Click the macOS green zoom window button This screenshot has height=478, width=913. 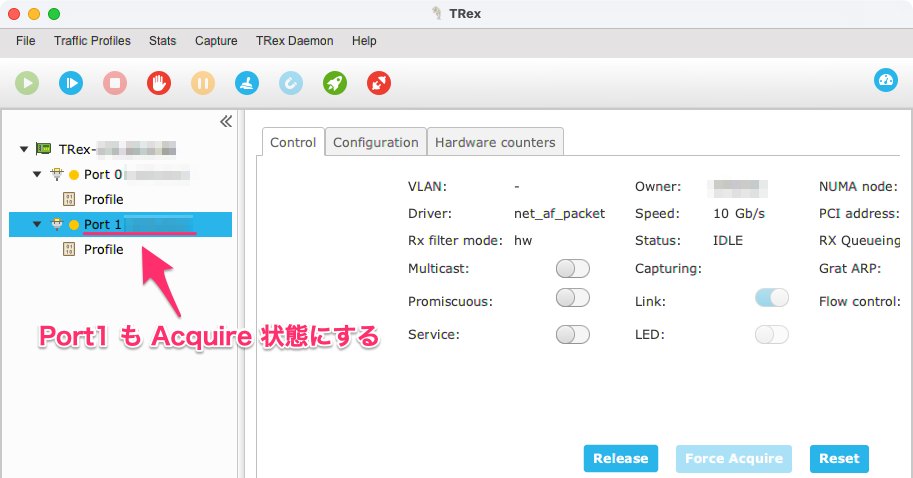coord(54,14)
